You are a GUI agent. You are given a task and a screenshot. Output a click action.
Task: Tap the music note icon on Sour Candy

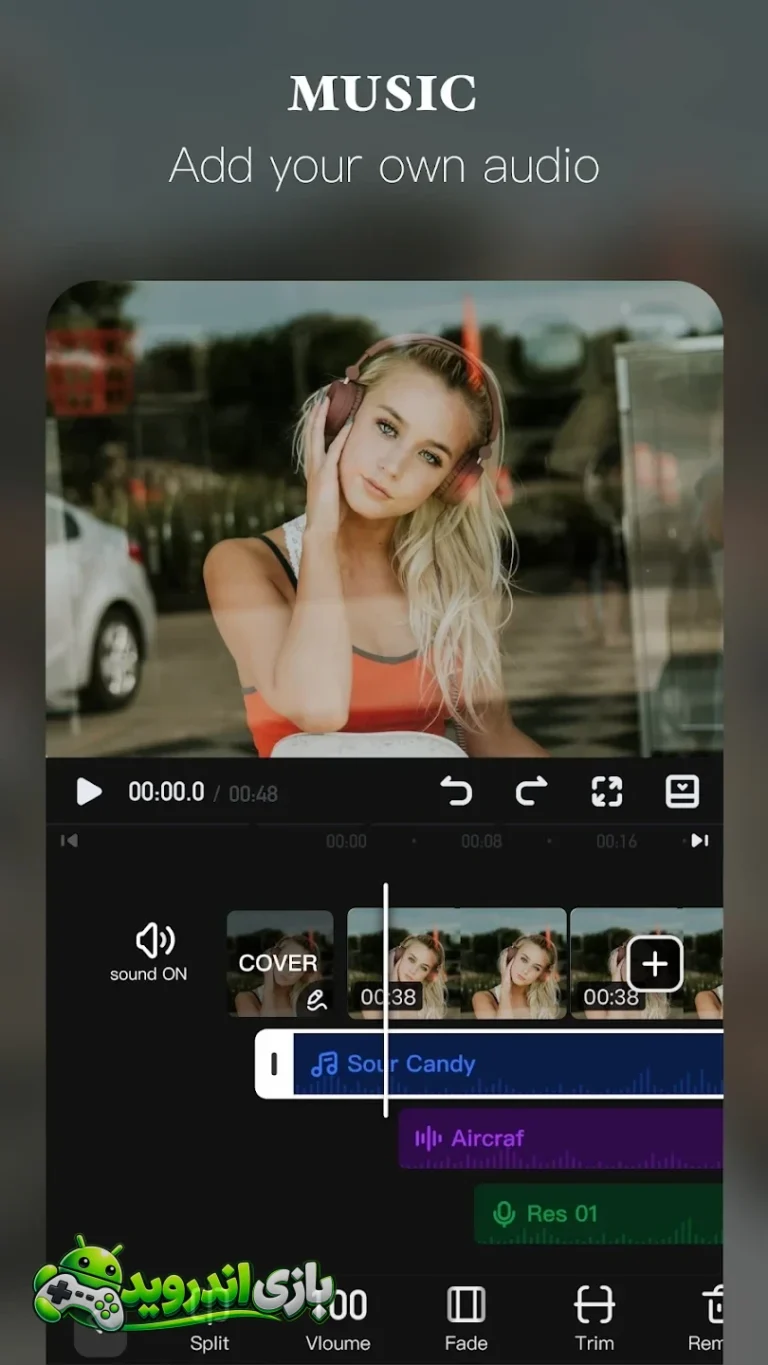point(324,1064)
